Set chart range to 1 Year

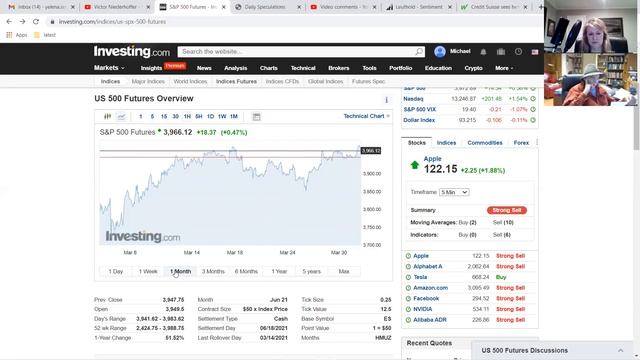click(279, 271)
